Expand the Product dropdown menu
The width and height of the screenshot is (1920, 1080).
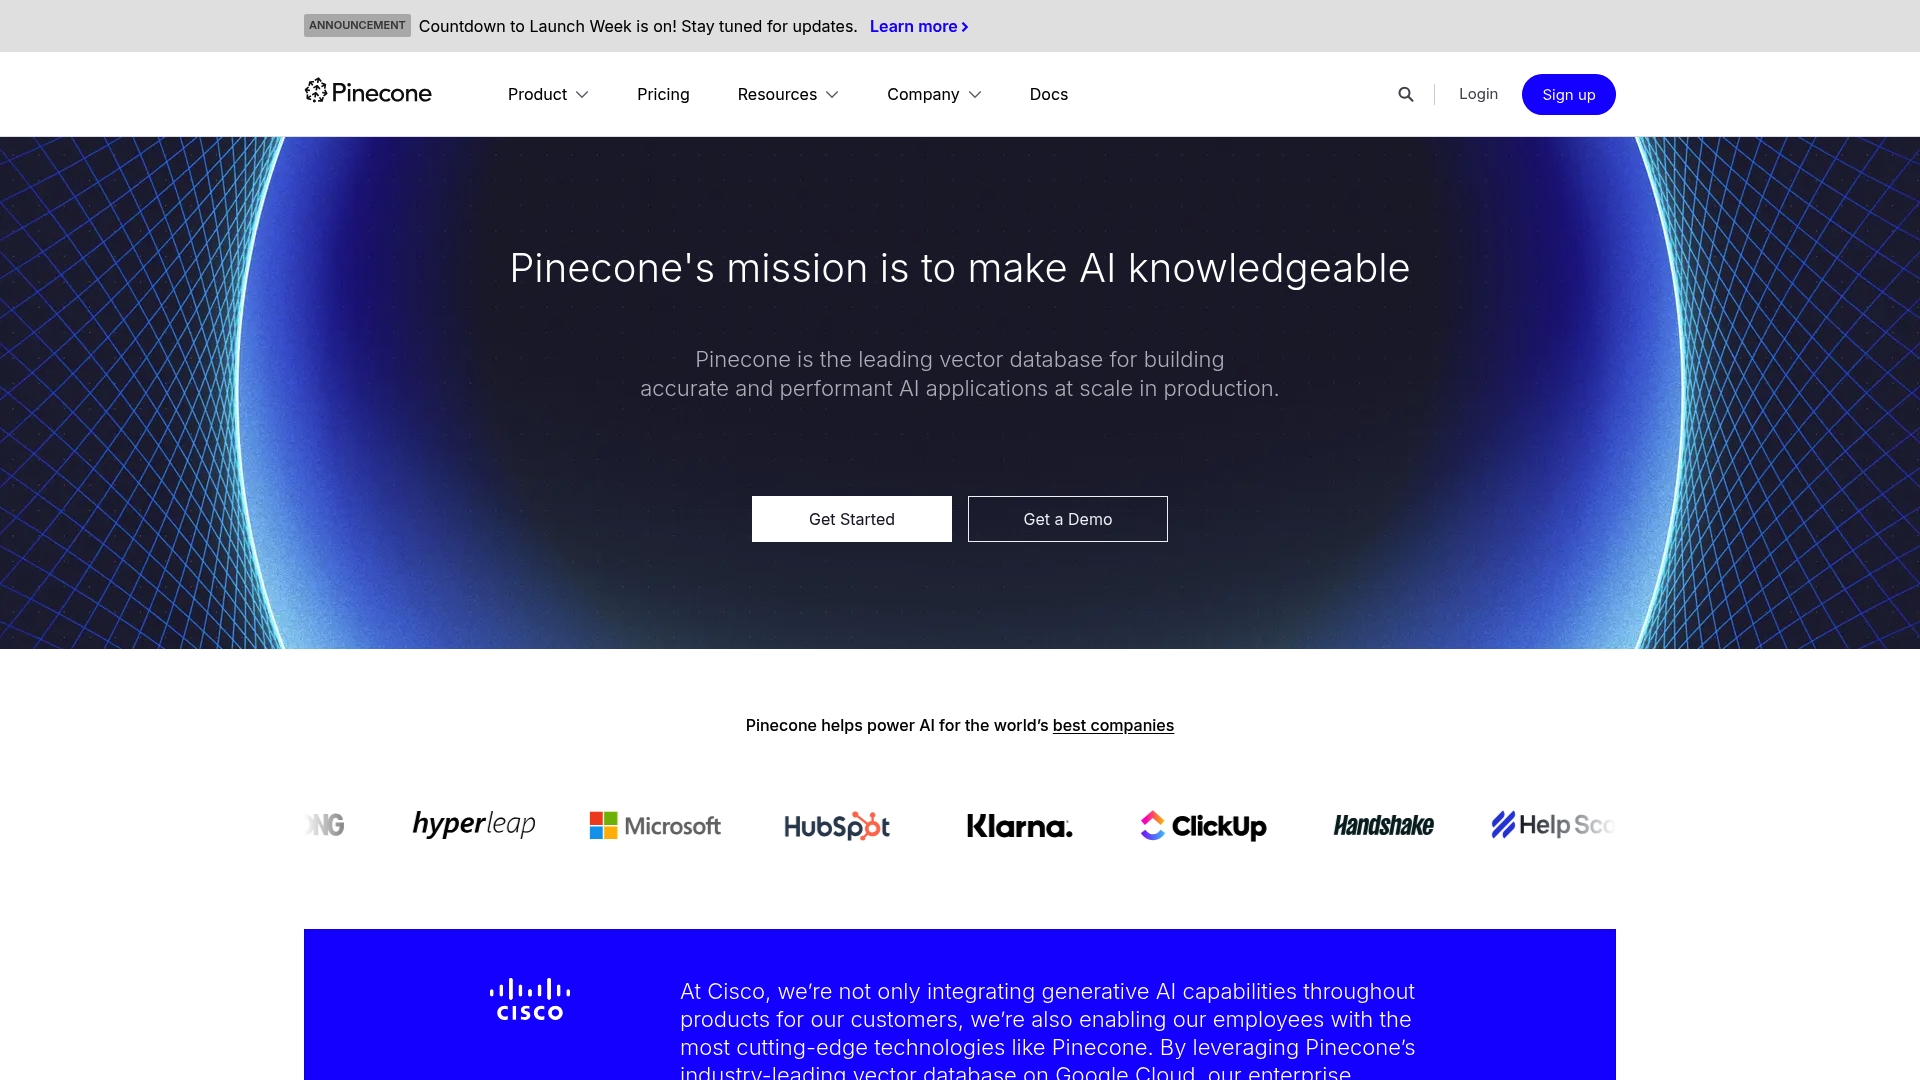[546, 94]
